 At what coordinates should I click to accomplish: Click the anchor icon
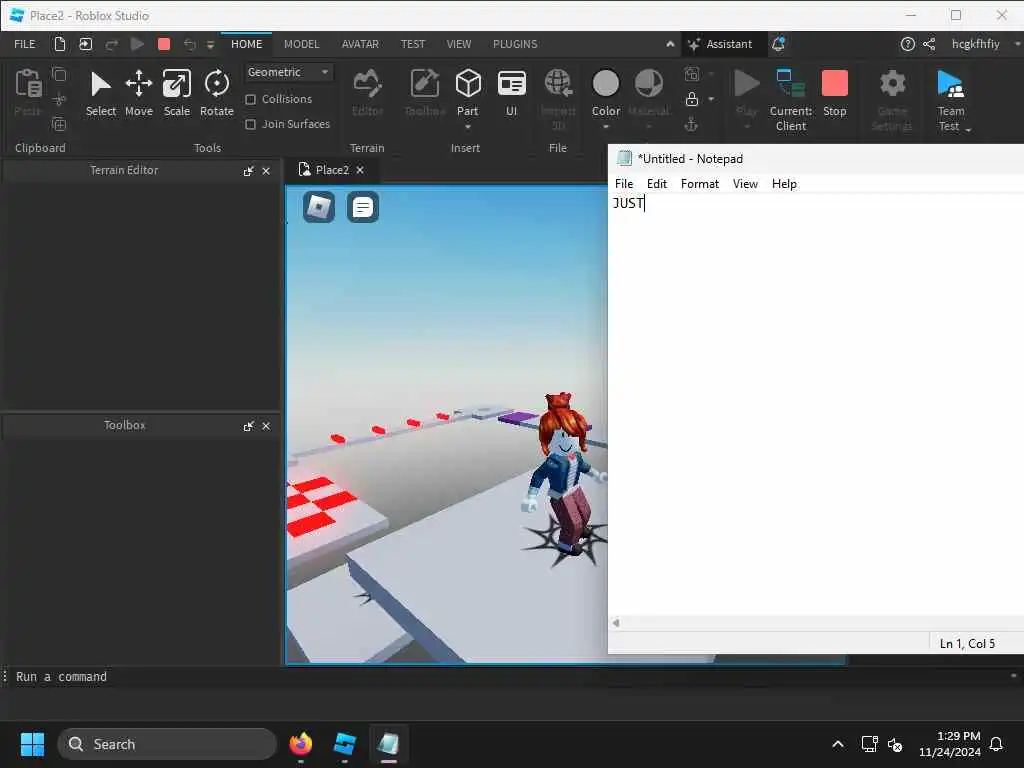692,124
